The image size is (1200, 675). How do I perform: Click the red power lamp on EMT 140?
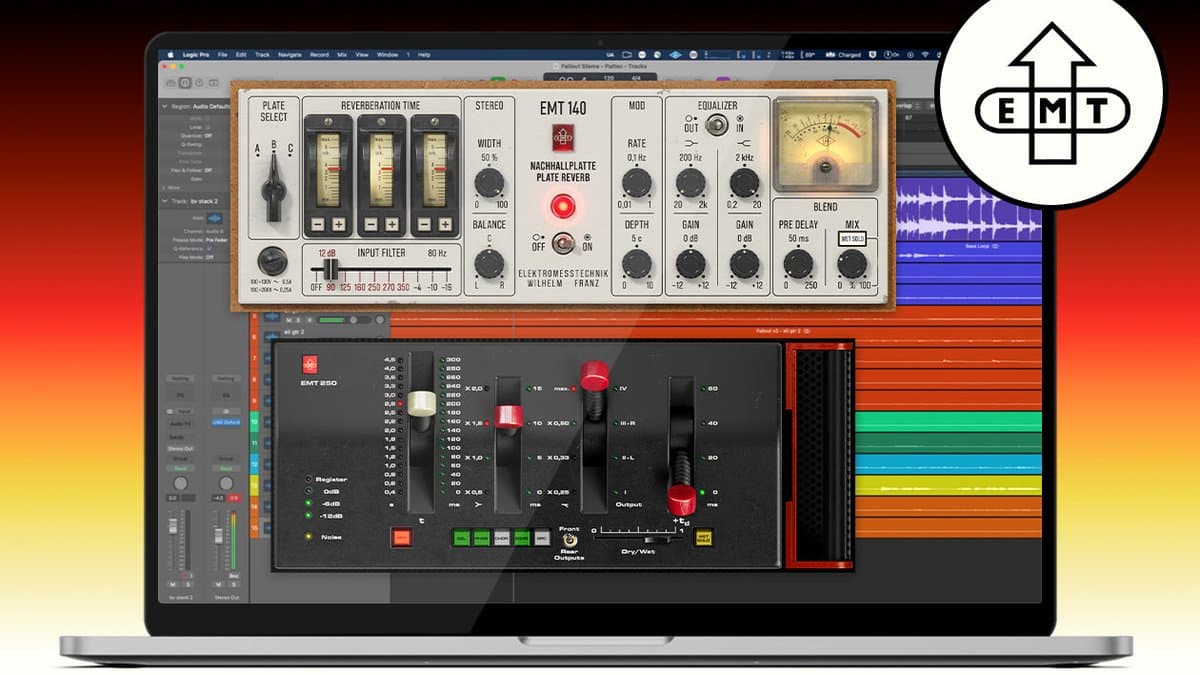pos(563,208)
